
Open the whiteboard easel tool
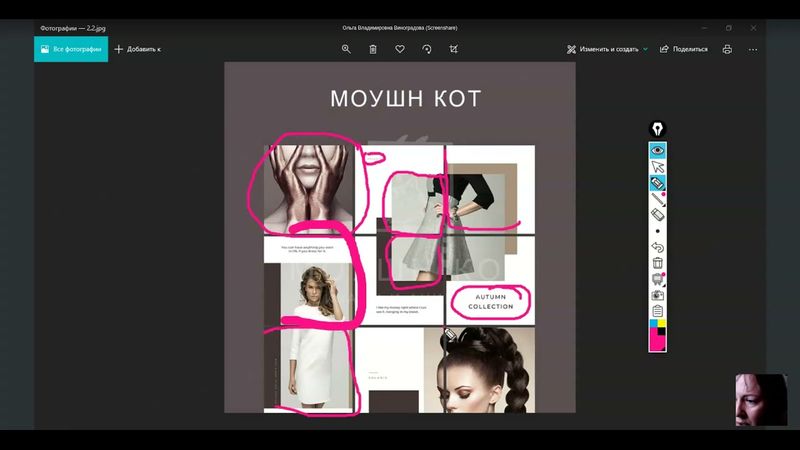(657, 279)
